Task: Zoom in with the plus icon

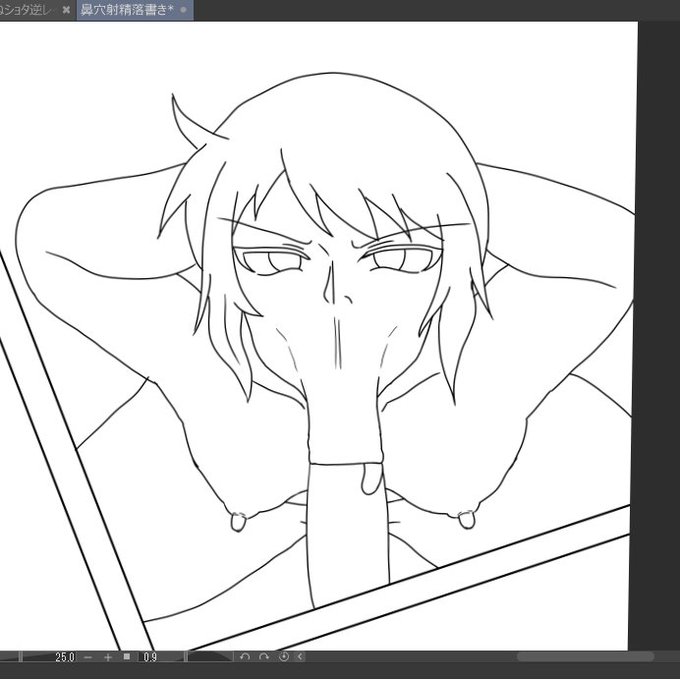Action: pyautogui.click(x=108, y=657)
